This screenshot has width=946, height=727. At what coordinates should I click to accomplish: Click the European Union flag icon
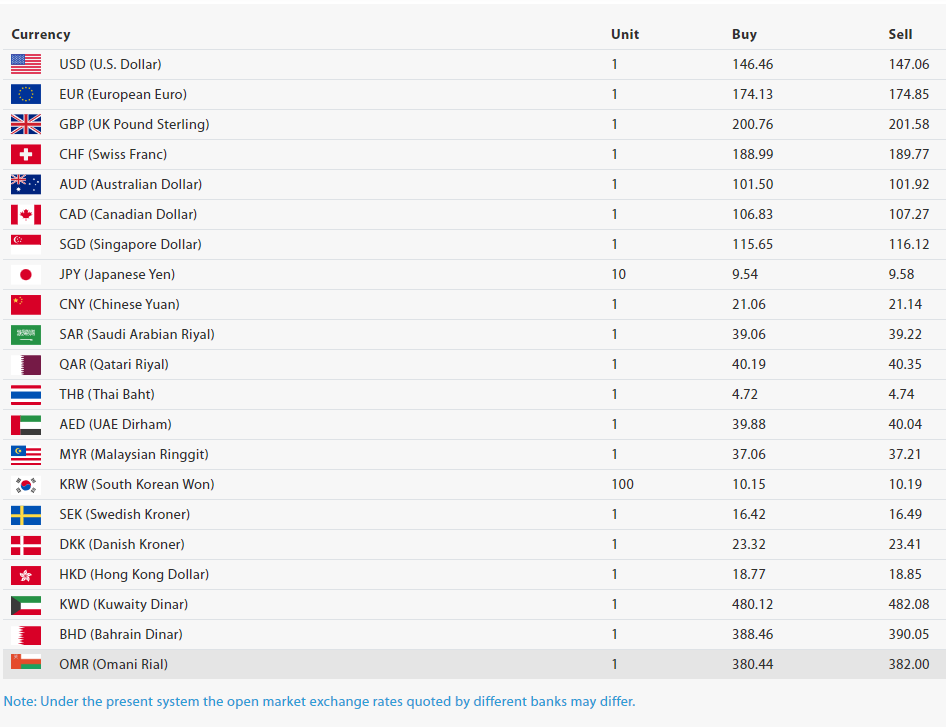point(26,94)
